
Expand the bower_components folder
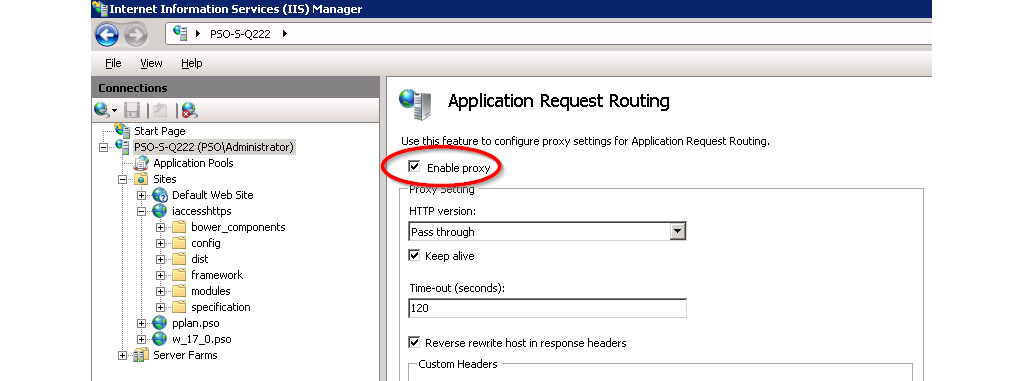(x=161, y=227)
